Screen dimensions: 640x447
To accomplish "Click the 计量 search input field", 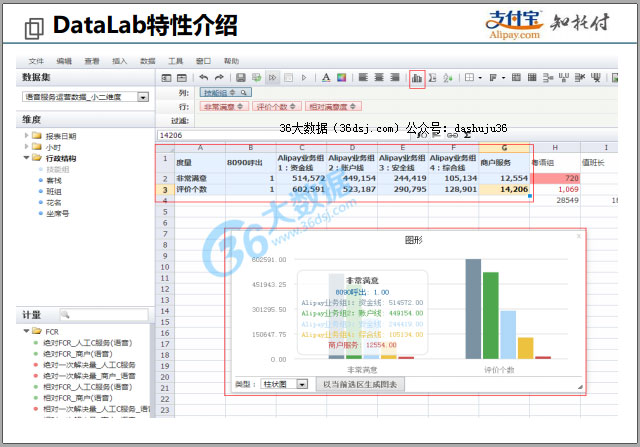I will [104, 315].
